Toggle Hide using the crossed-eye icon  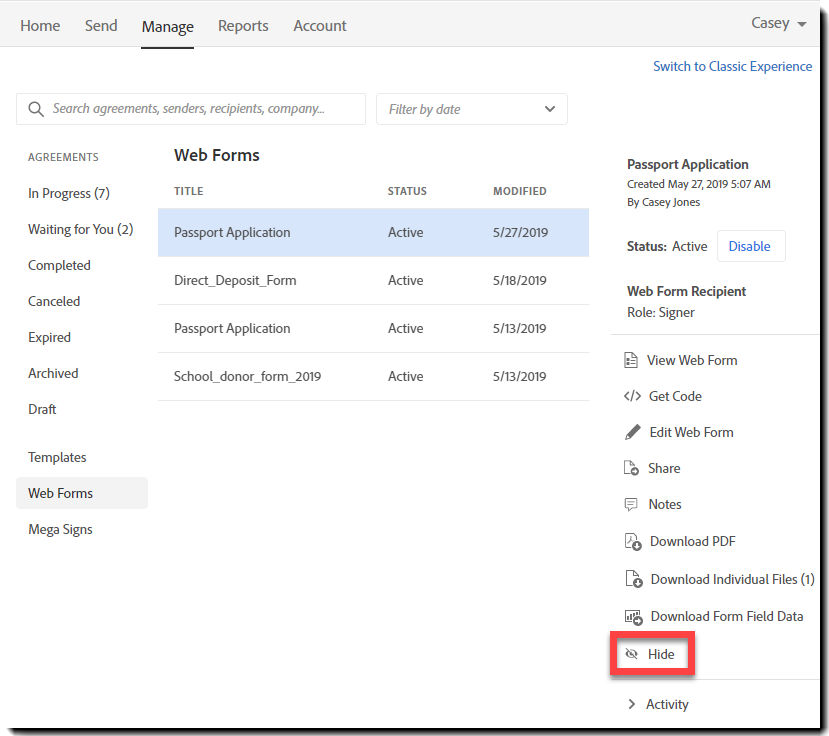pos(631,654)
